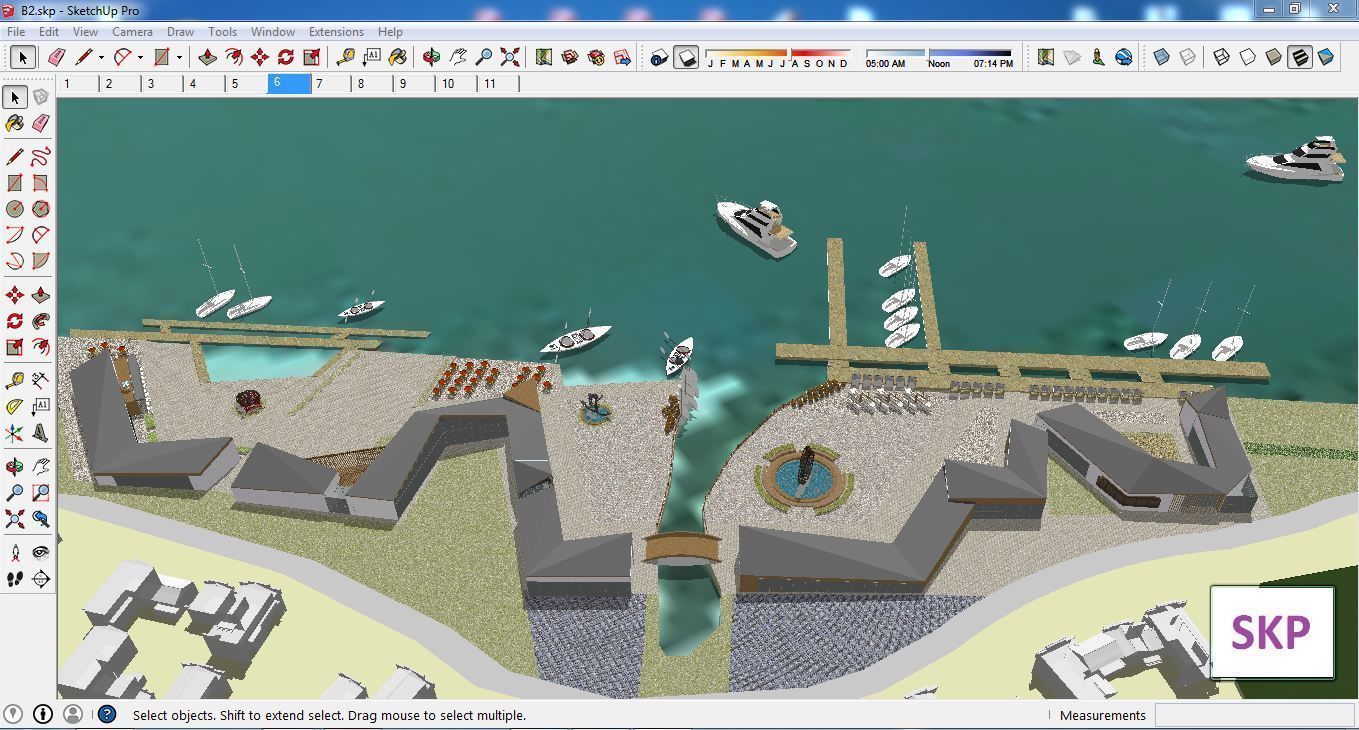The height and width of the screenshot is (730, 1359).
Task: Select the Tape Measure tool in top toolbar
Action: pos(346,57)
